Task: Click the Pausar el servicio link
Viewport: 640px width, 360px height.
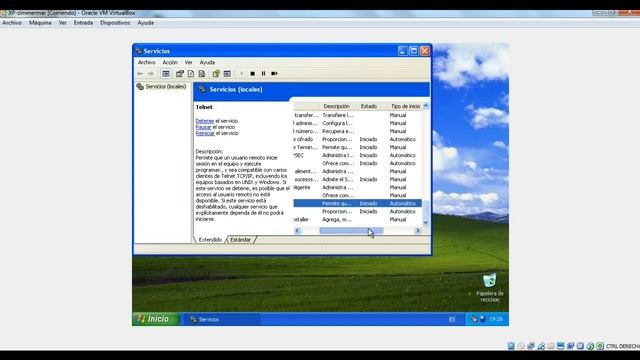Action: (203, 127)
